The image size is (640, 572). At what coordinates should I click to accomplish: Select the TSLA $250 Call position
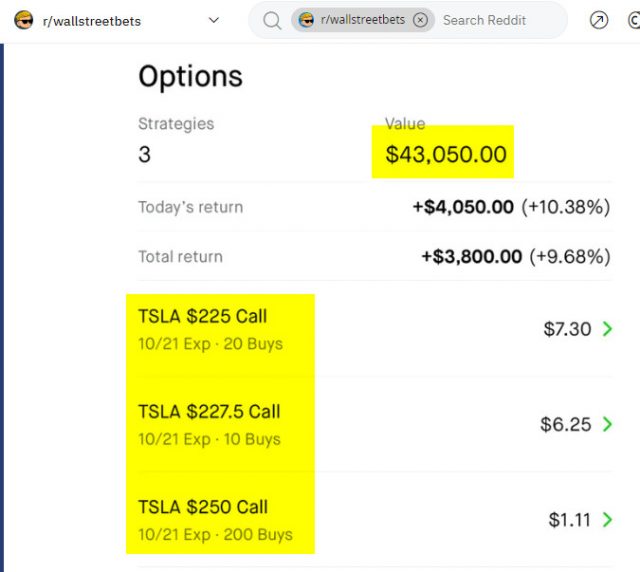click(203, 507)
